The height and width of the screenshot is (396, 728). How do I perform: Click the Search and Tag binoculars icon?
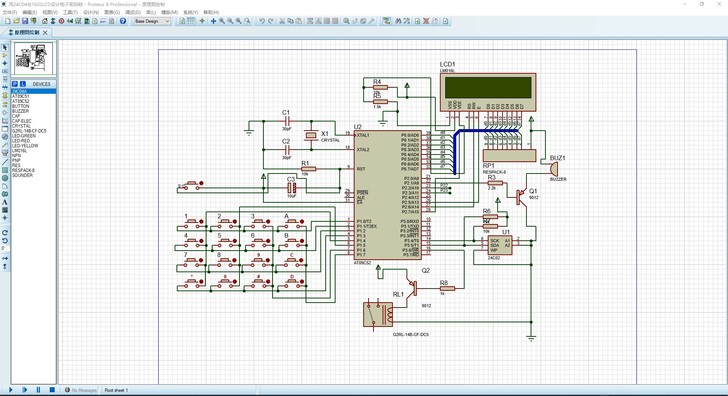click(398, 21)
